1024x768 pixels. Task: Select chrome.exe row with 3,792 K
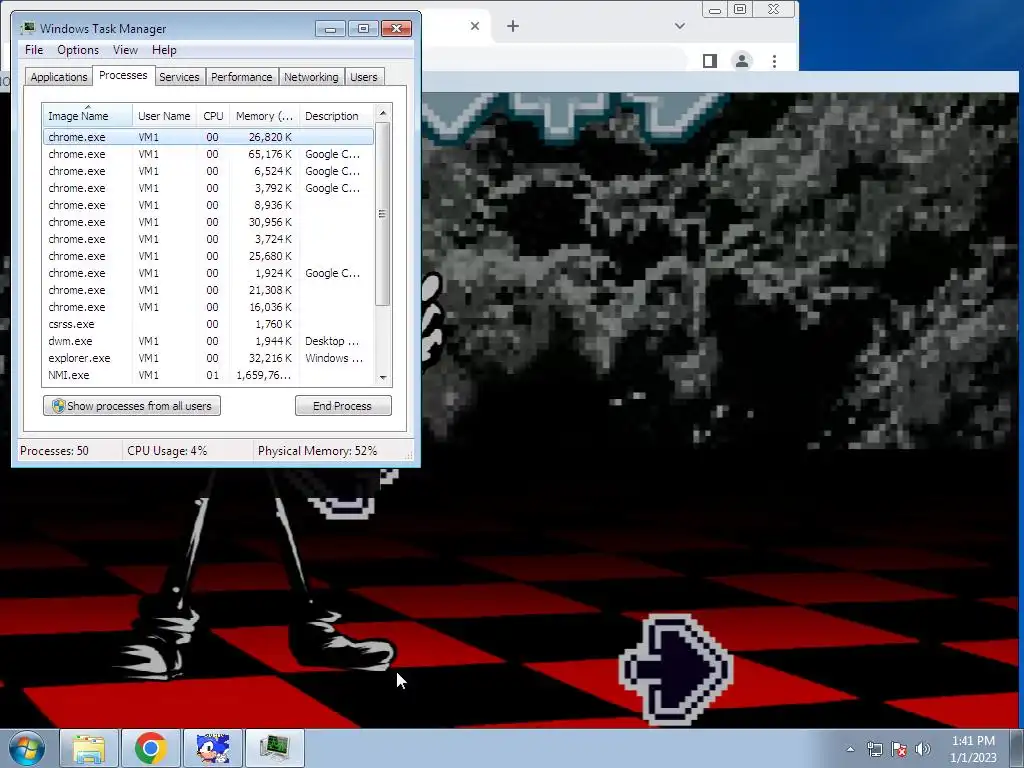tap(208, 188)
